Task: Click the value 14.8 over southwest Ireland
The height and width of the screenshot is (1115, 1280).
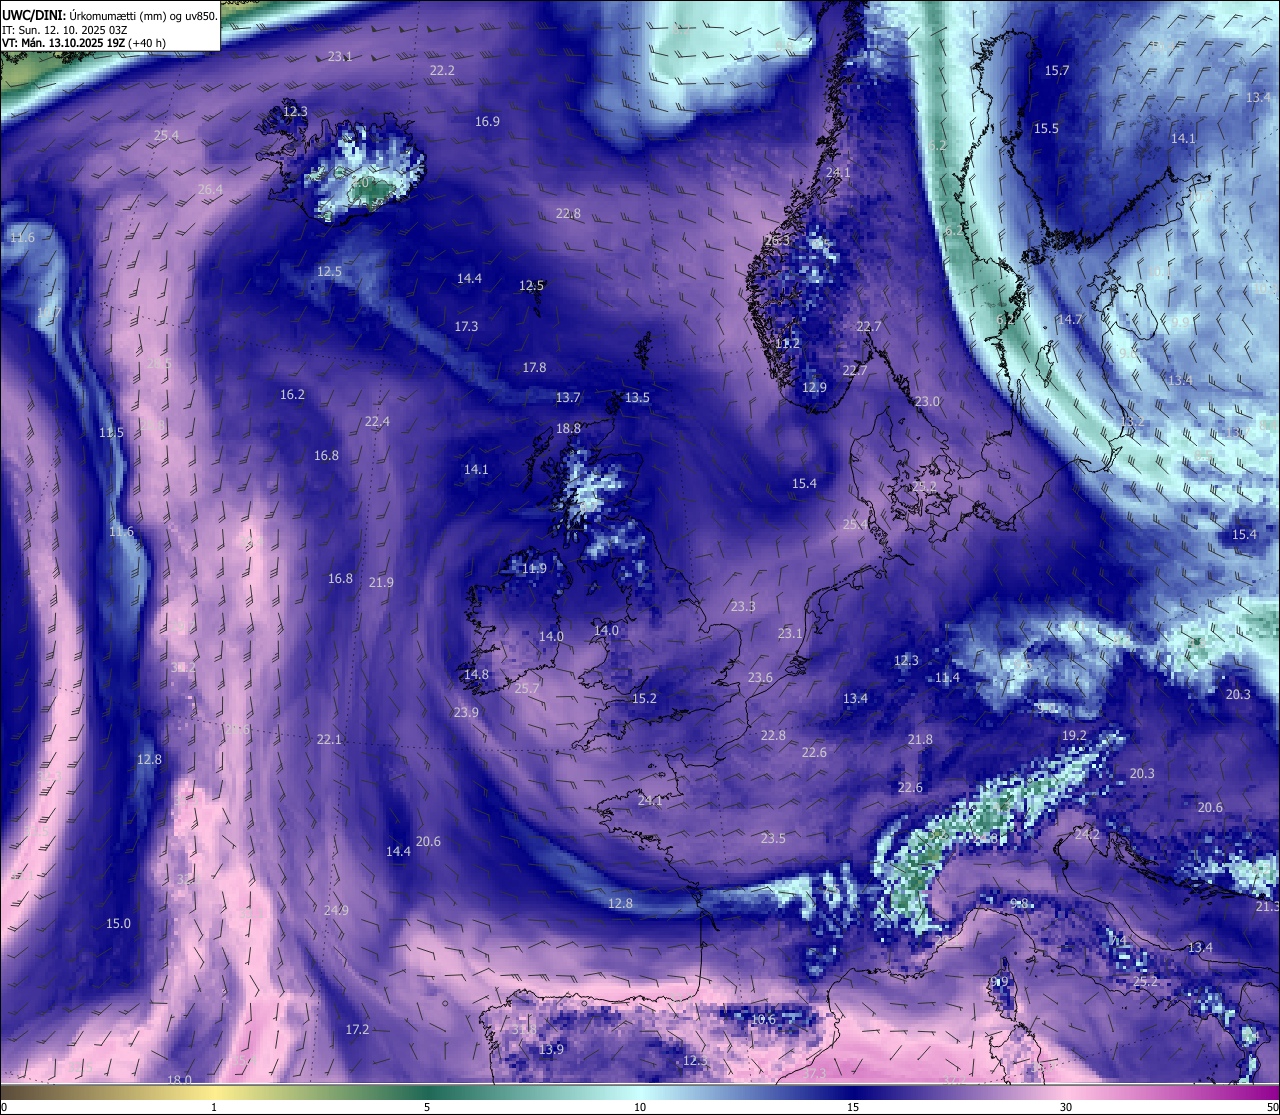Action: tap(476, 674)
